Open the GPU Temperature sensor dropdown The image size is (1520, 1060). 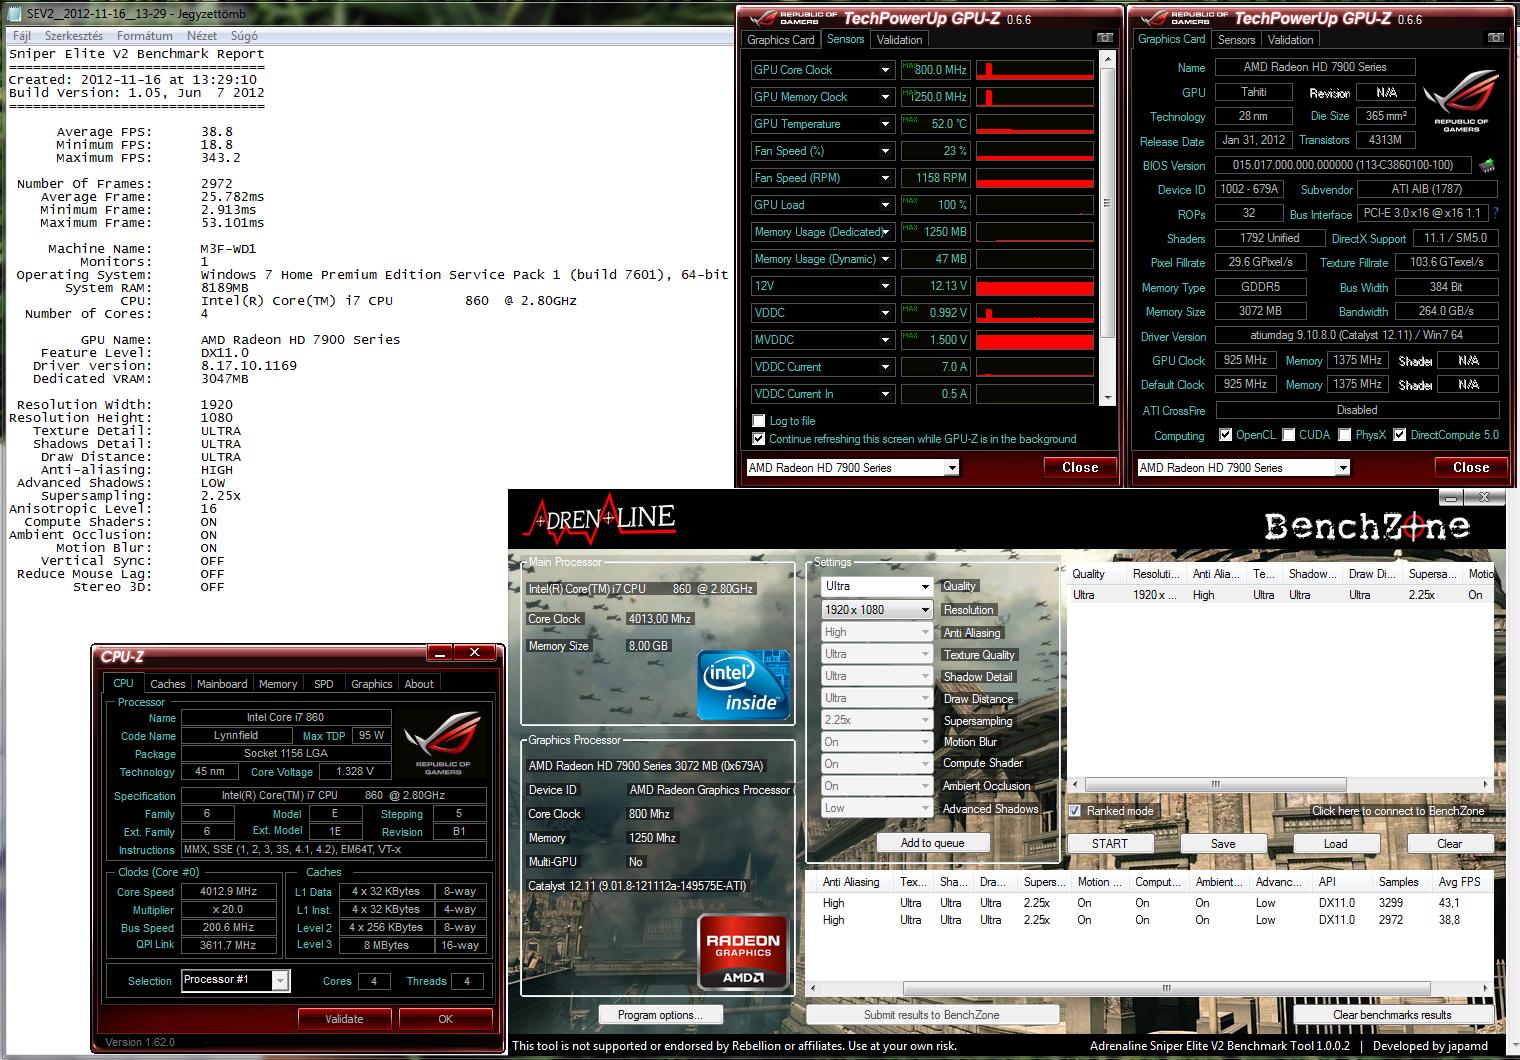pyautogui.click(x=885, y=124)
